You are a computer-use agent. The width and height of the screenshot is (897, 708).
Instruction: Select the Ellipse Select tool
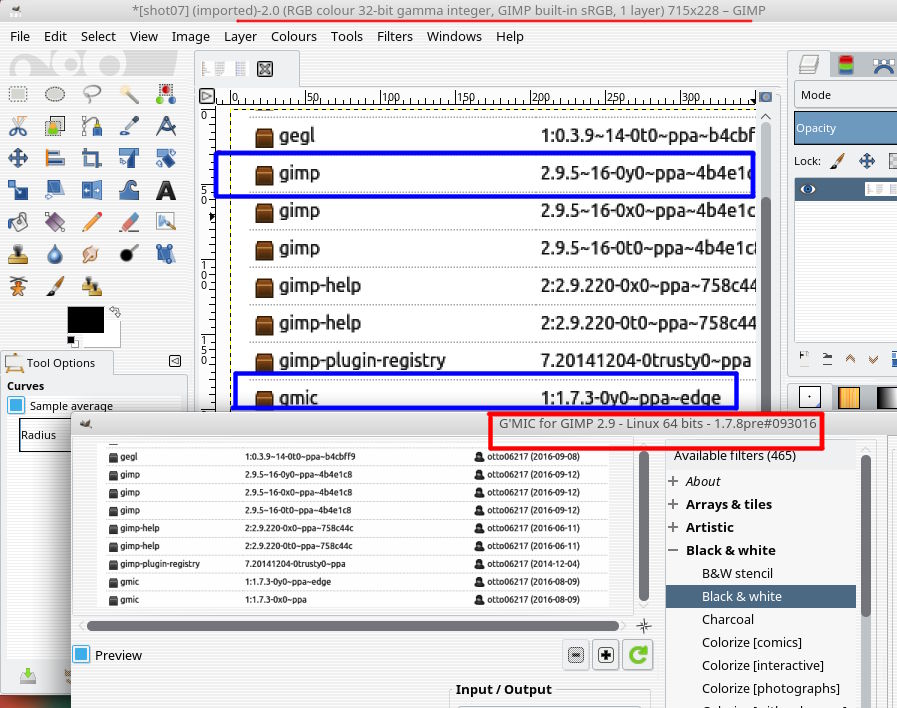pyautogui.click(x=55, y=94)
